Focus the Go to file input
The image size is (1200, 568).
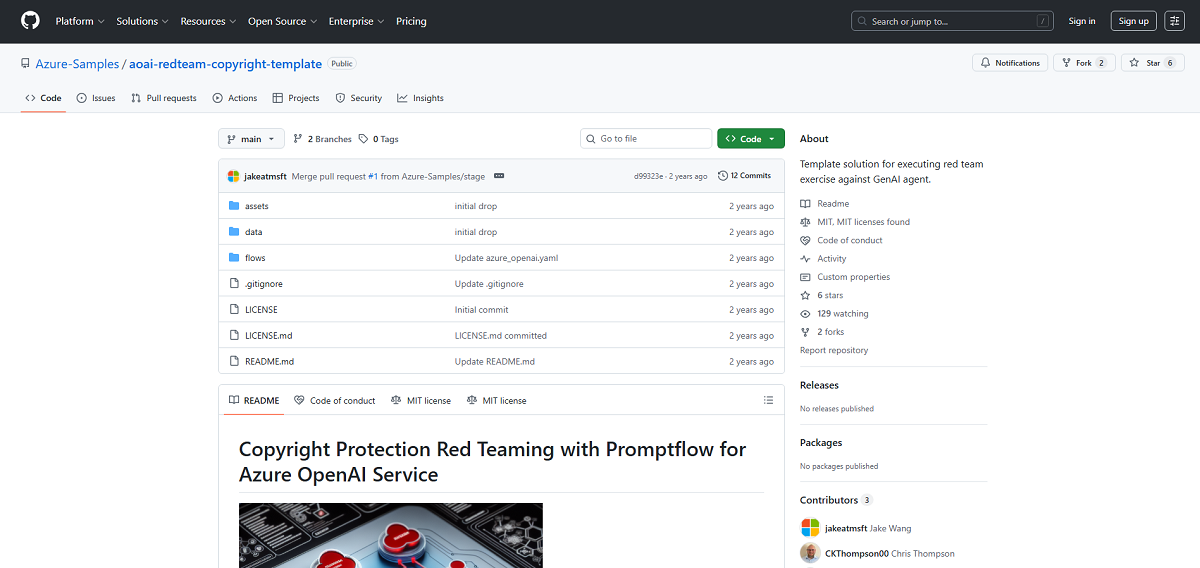pyautogui.click(x=646, y=139)
